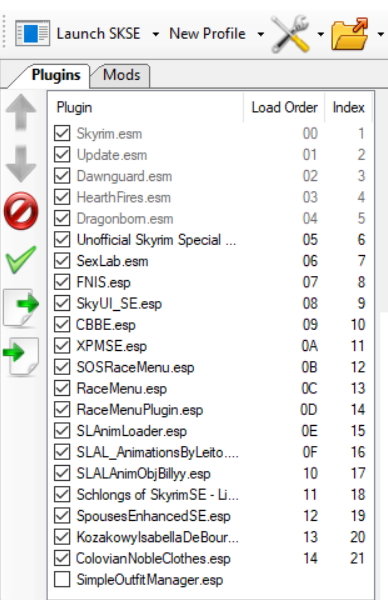Sort by the Load Order column header
The height and width of the screenshot is (600, 388).
285,108
